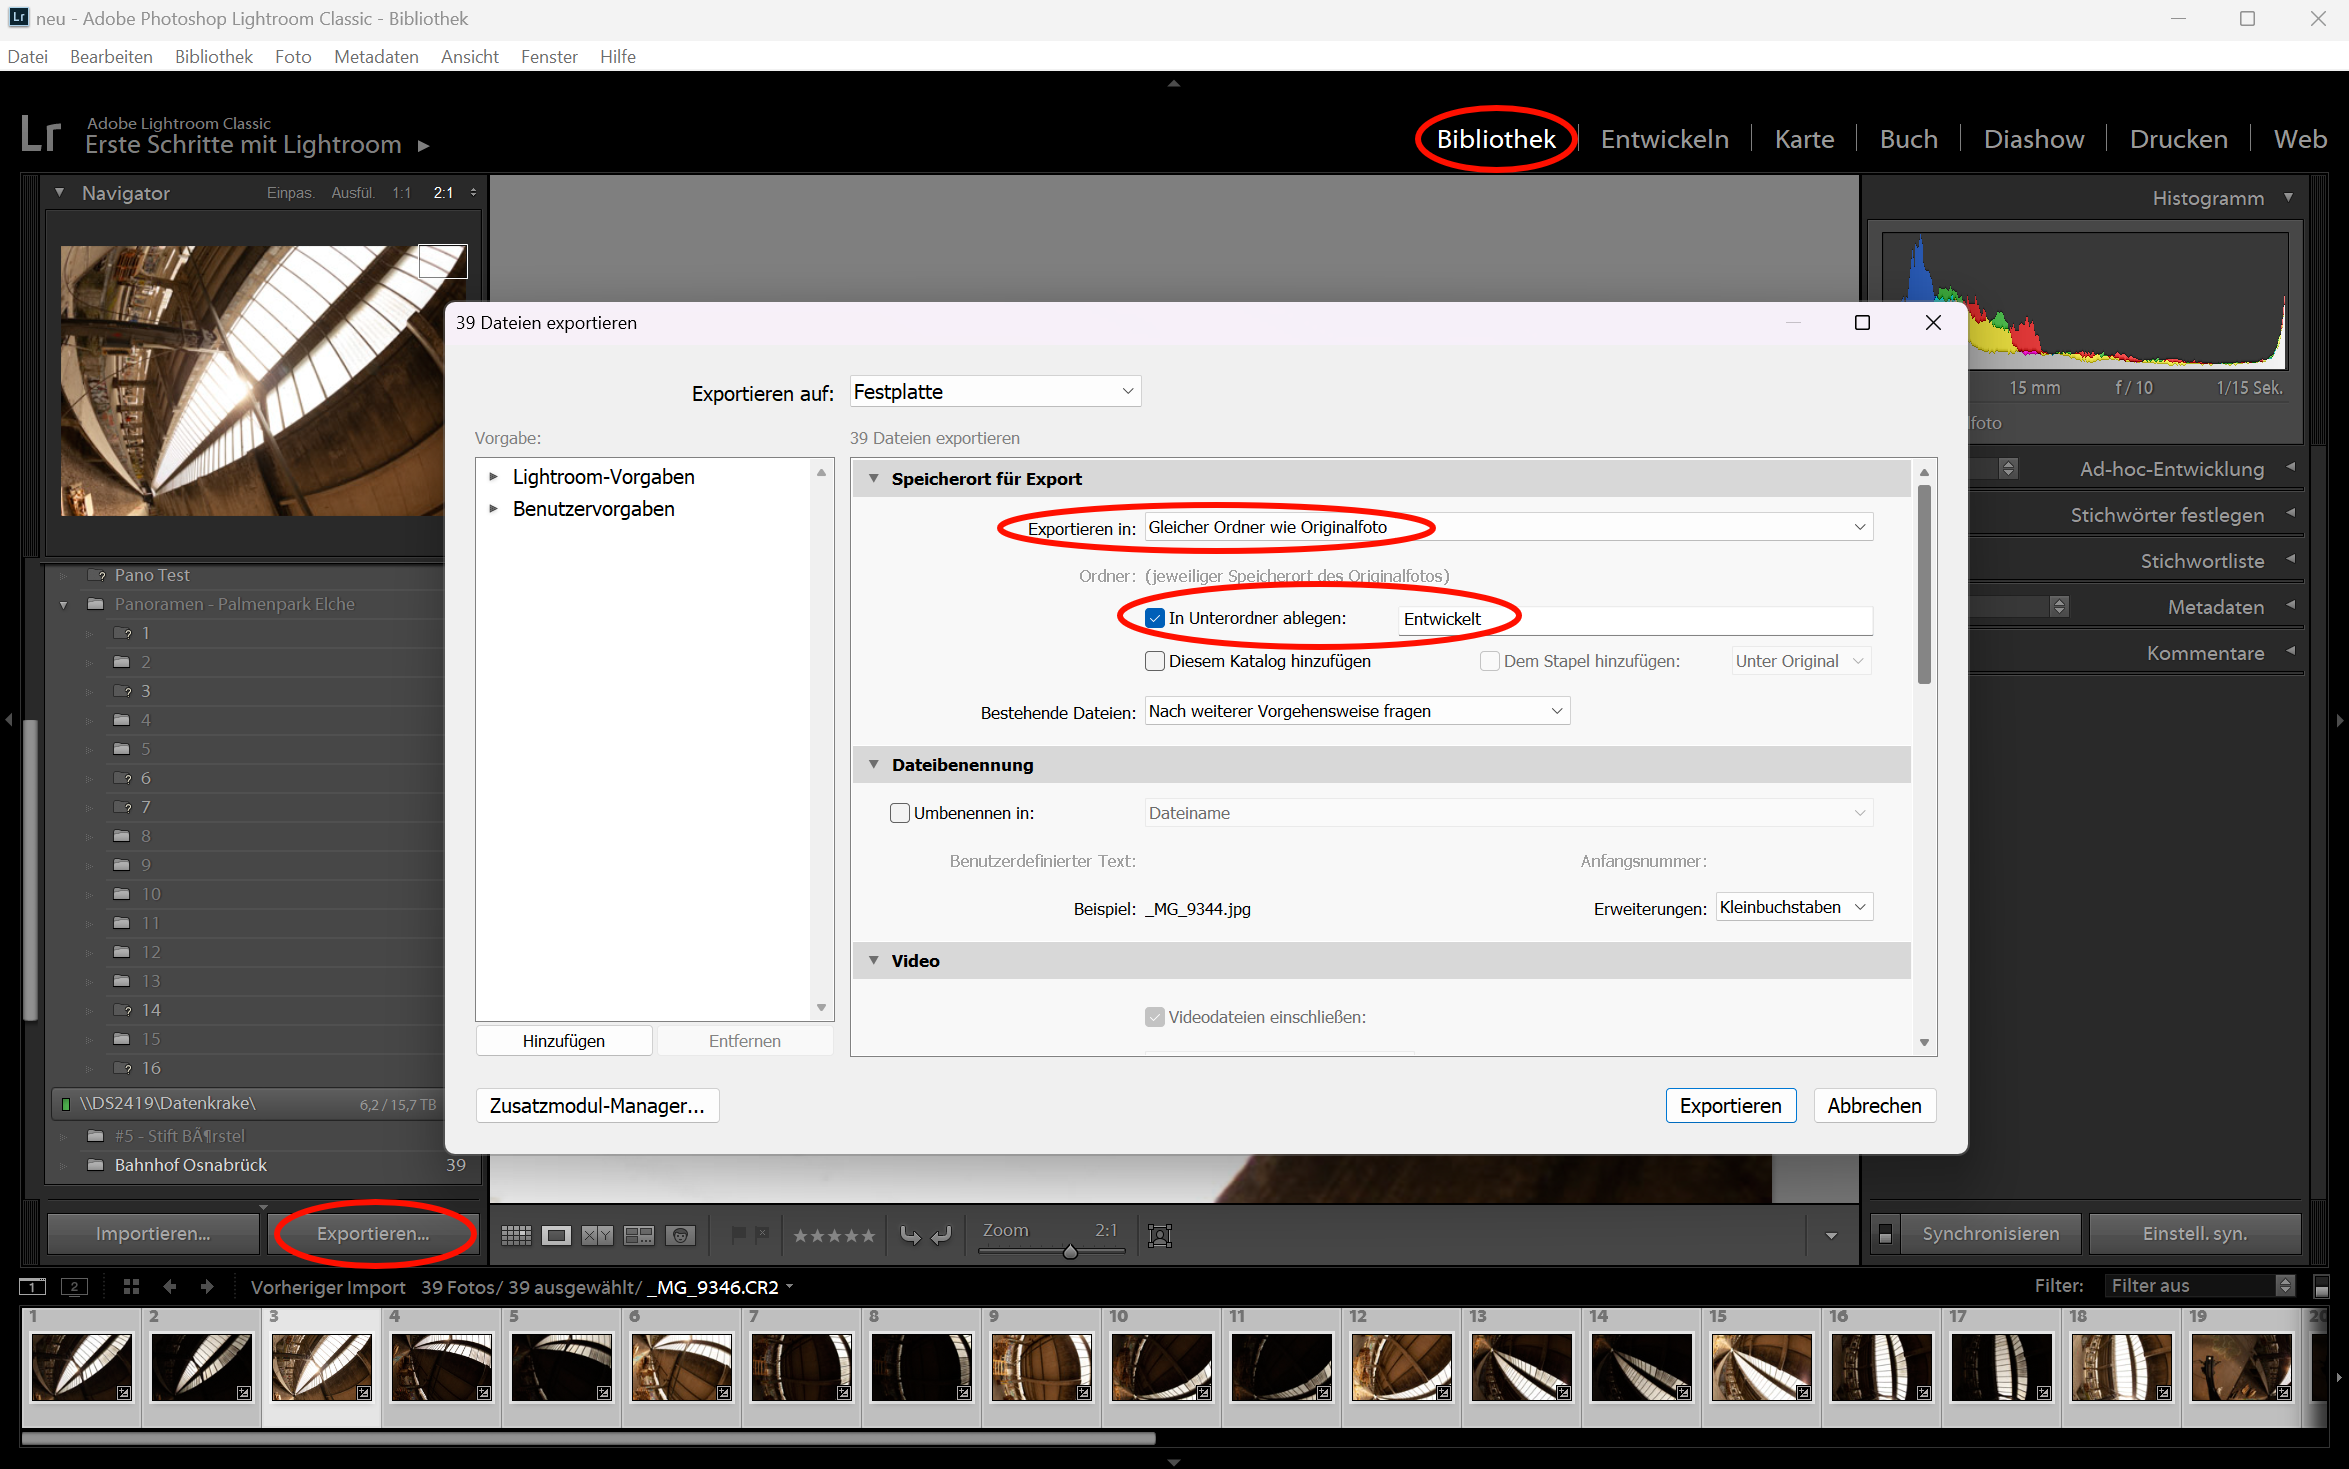
Task: Select navigator zoom 2:1
Action: coord(443,193)
